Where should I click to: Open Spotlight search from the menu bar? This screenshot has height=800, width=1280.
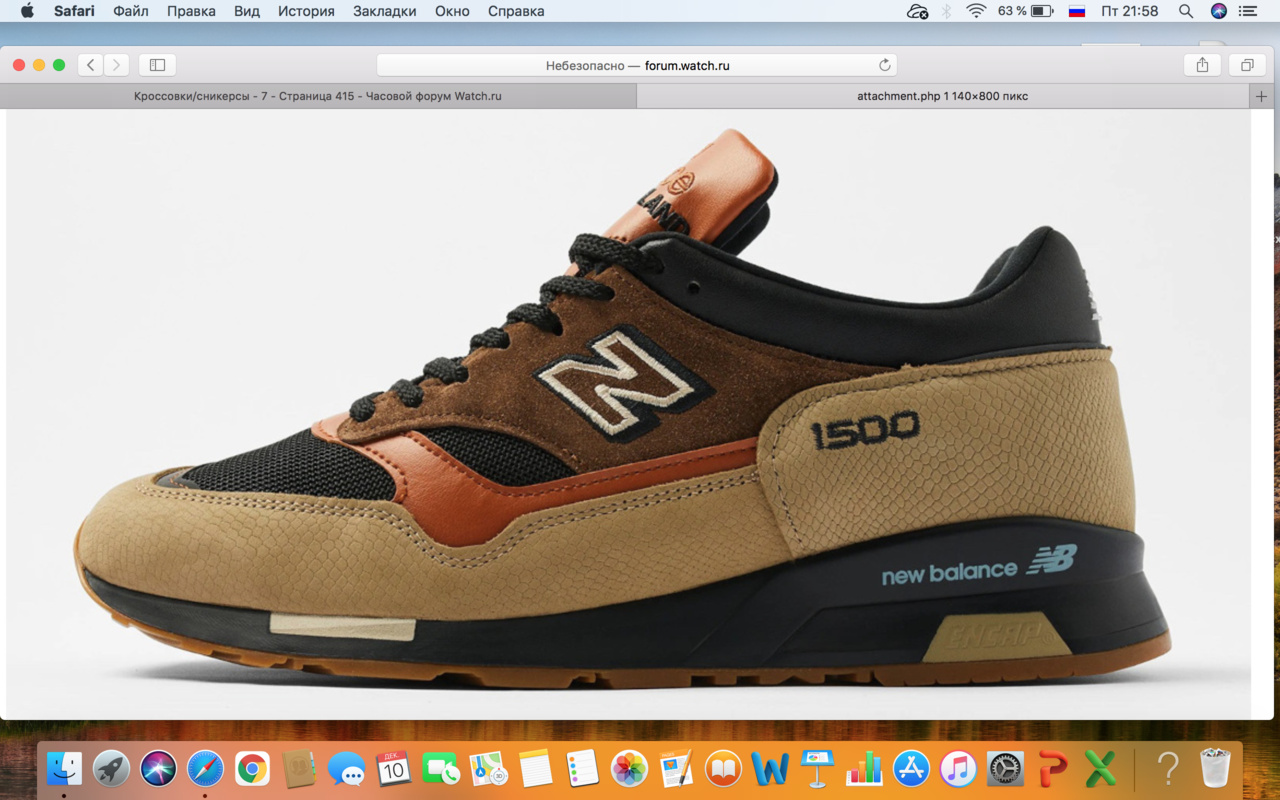point(1186,11)
